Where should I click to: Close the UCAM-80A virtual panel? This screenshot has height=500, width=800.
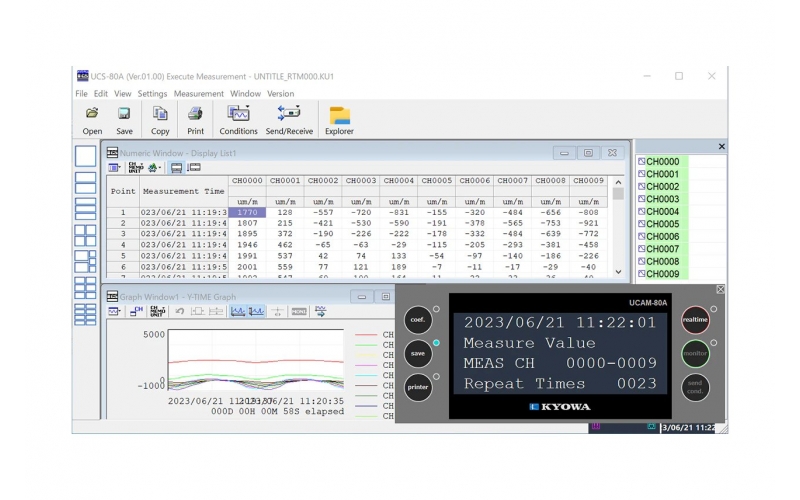tap(720, 289)
